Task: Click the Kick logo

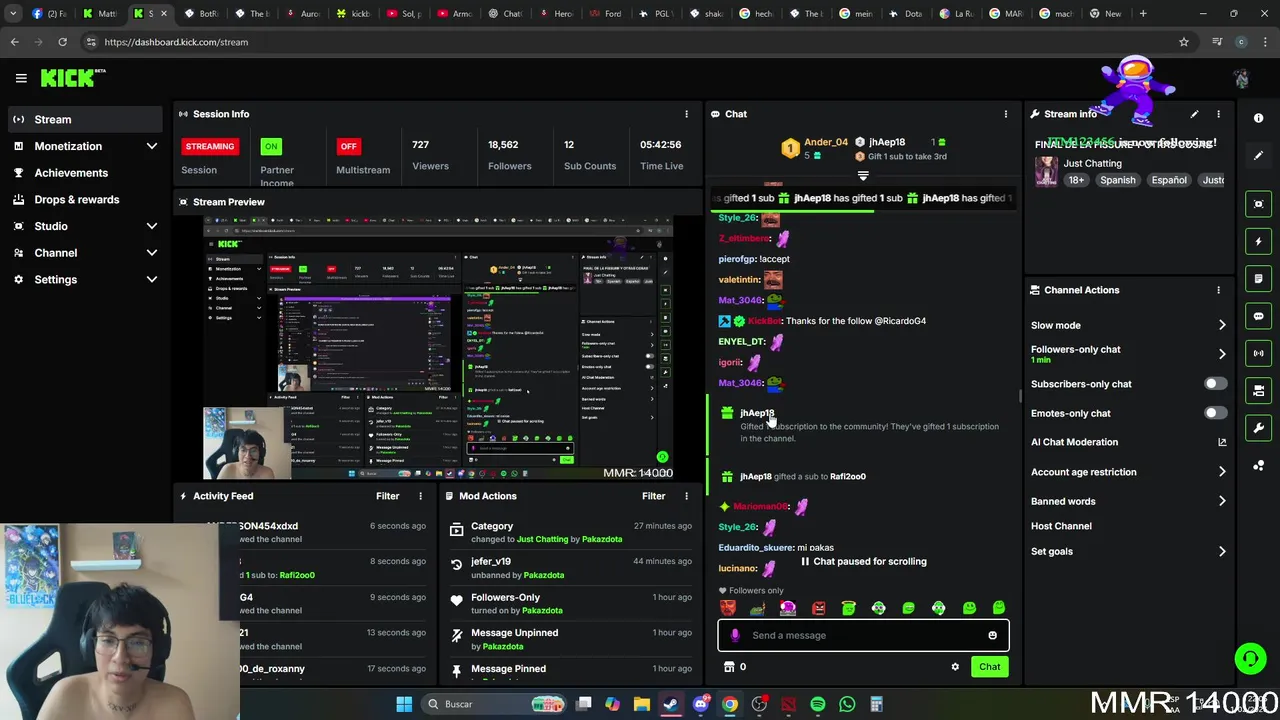Action: [72, 78]
